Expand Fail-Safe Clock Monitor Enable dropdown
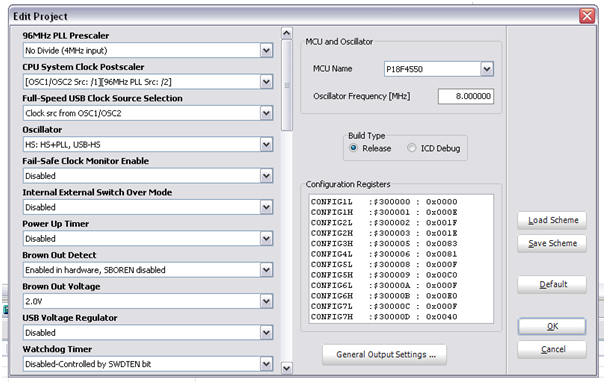Screen dimensions: 606x384 266,176
